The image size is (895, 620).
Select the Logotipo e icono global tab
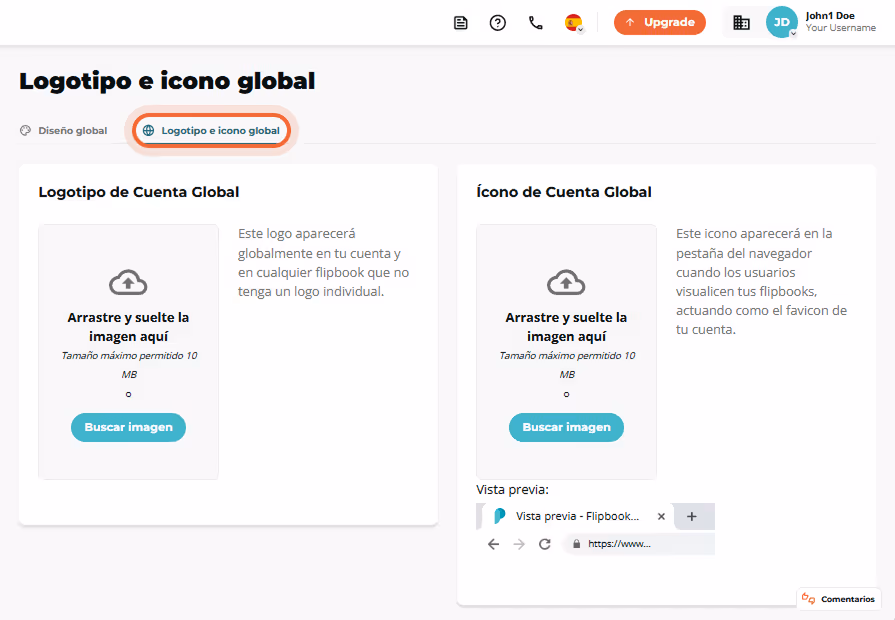coord(212,131)
